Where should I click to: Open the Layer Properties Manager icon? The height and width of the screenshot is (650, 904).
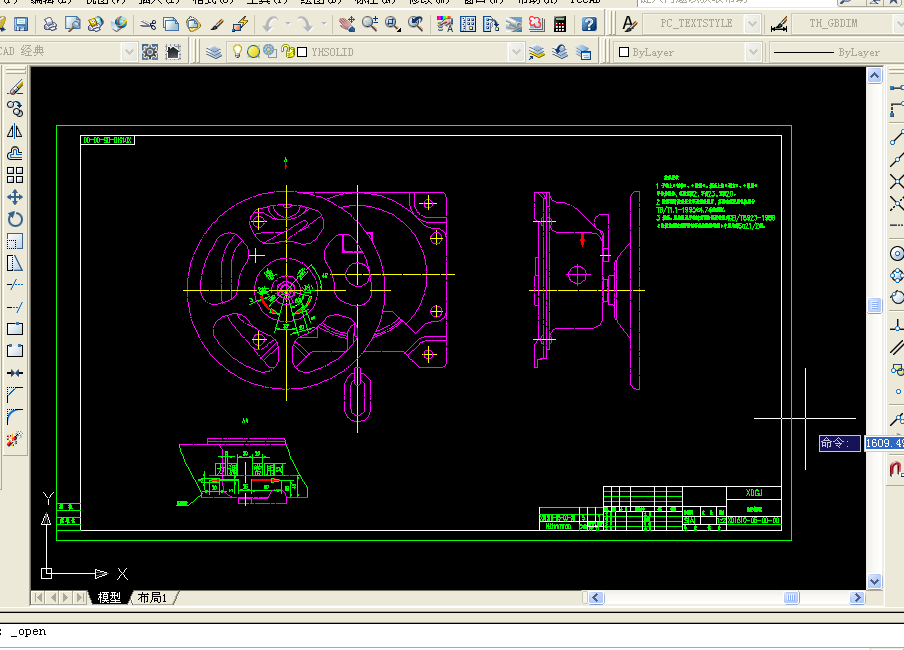click(x=214, y=52)
